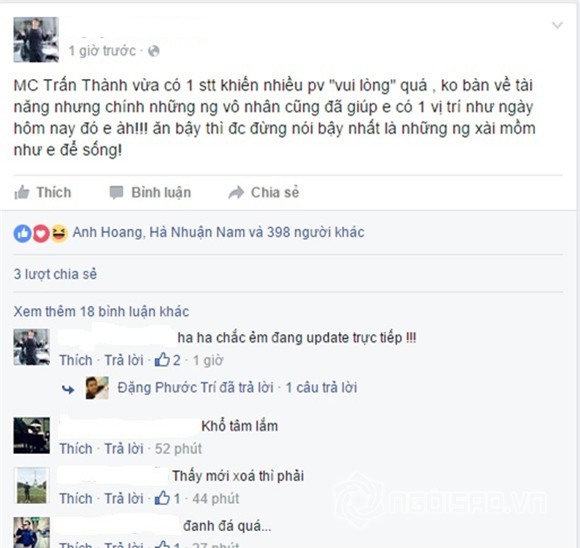The image size is (580, 548).
Task: Click avatar of 'Khổ tâm lắm' commenter
Action: point(32,436)
